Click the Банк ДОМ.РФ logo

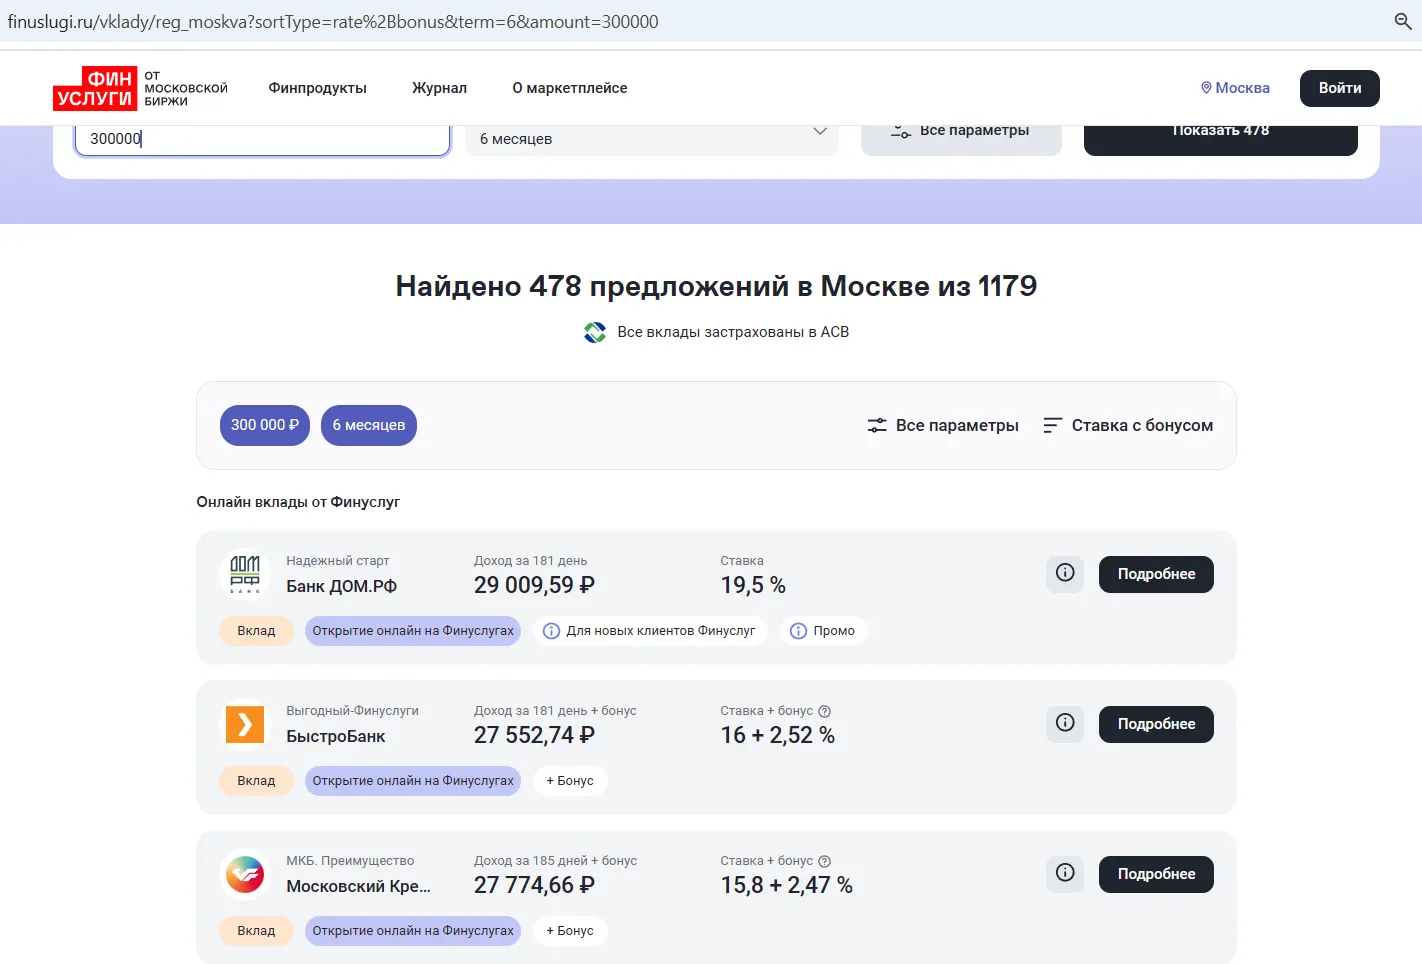[x=245, y=574]
